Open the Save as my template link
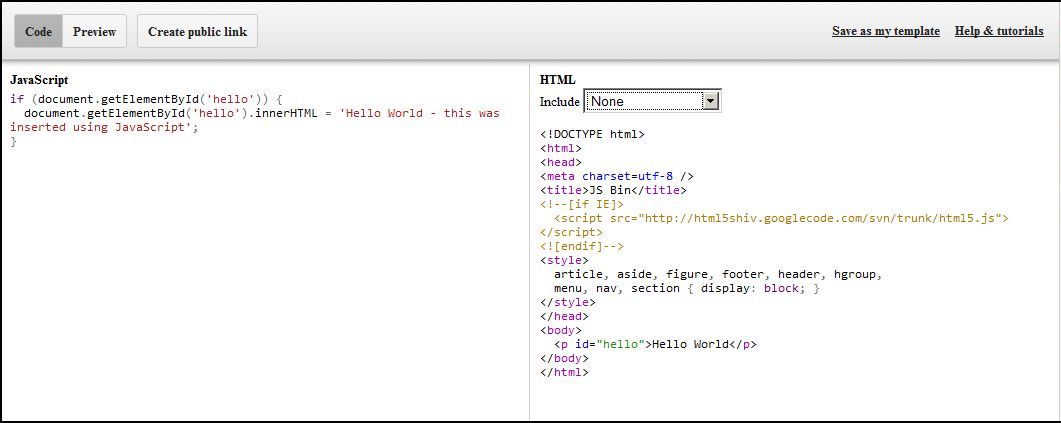1061x423 pixels. [x=886, y=31]
